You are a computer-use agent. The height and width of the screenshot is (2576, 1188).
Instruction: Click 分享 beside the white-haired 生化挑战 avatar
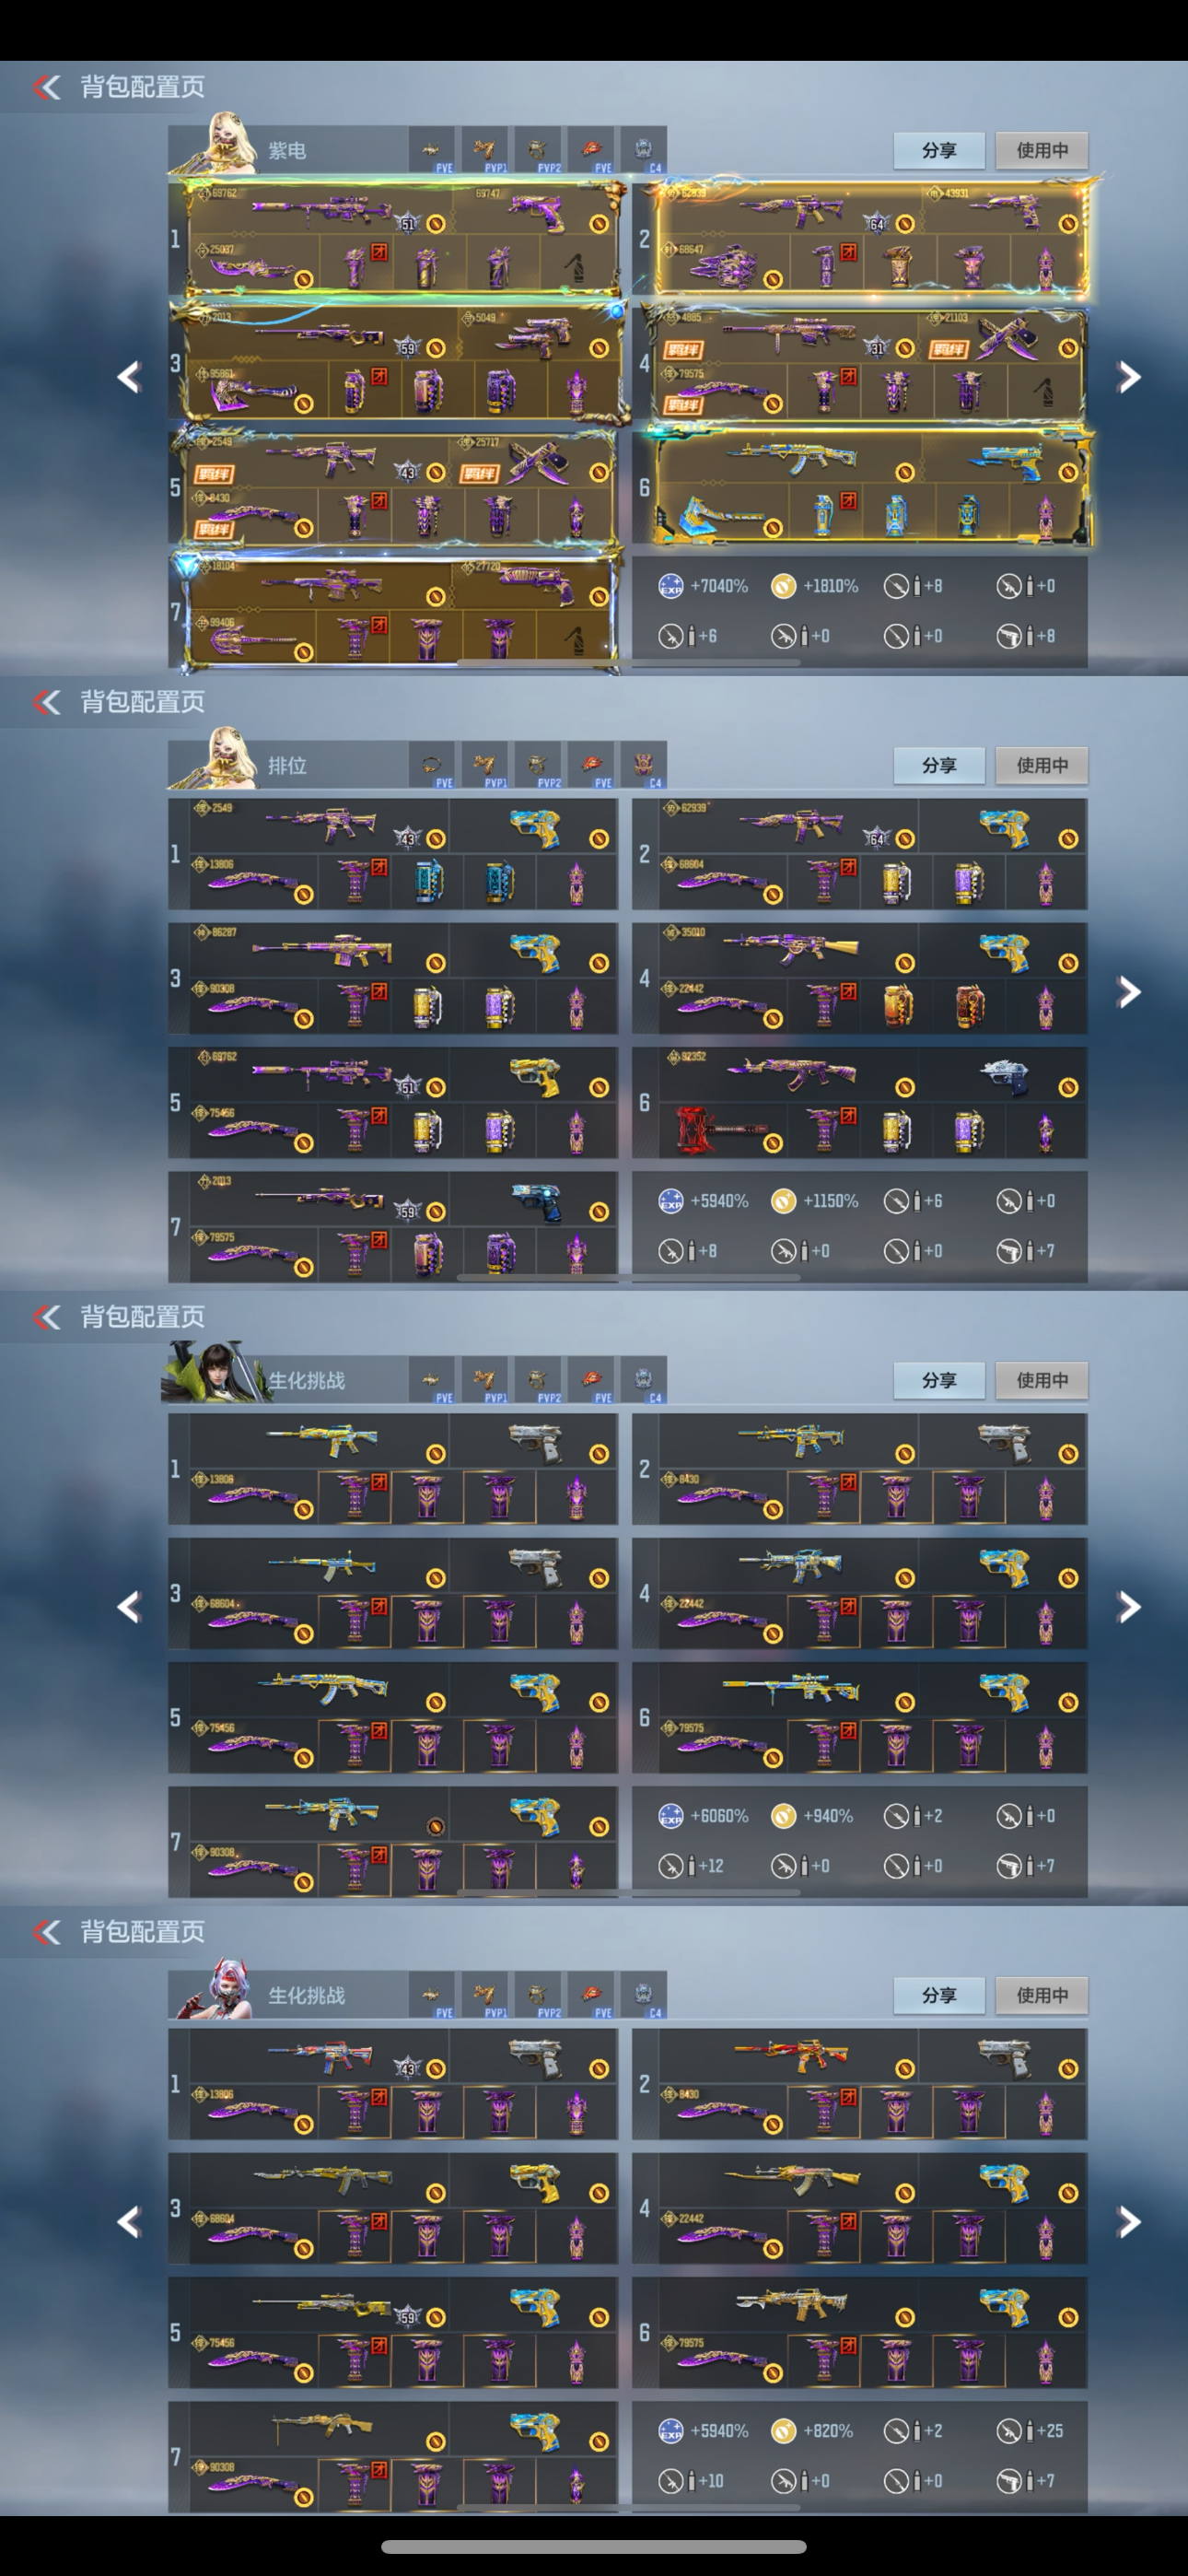(x=939, y=1995)
